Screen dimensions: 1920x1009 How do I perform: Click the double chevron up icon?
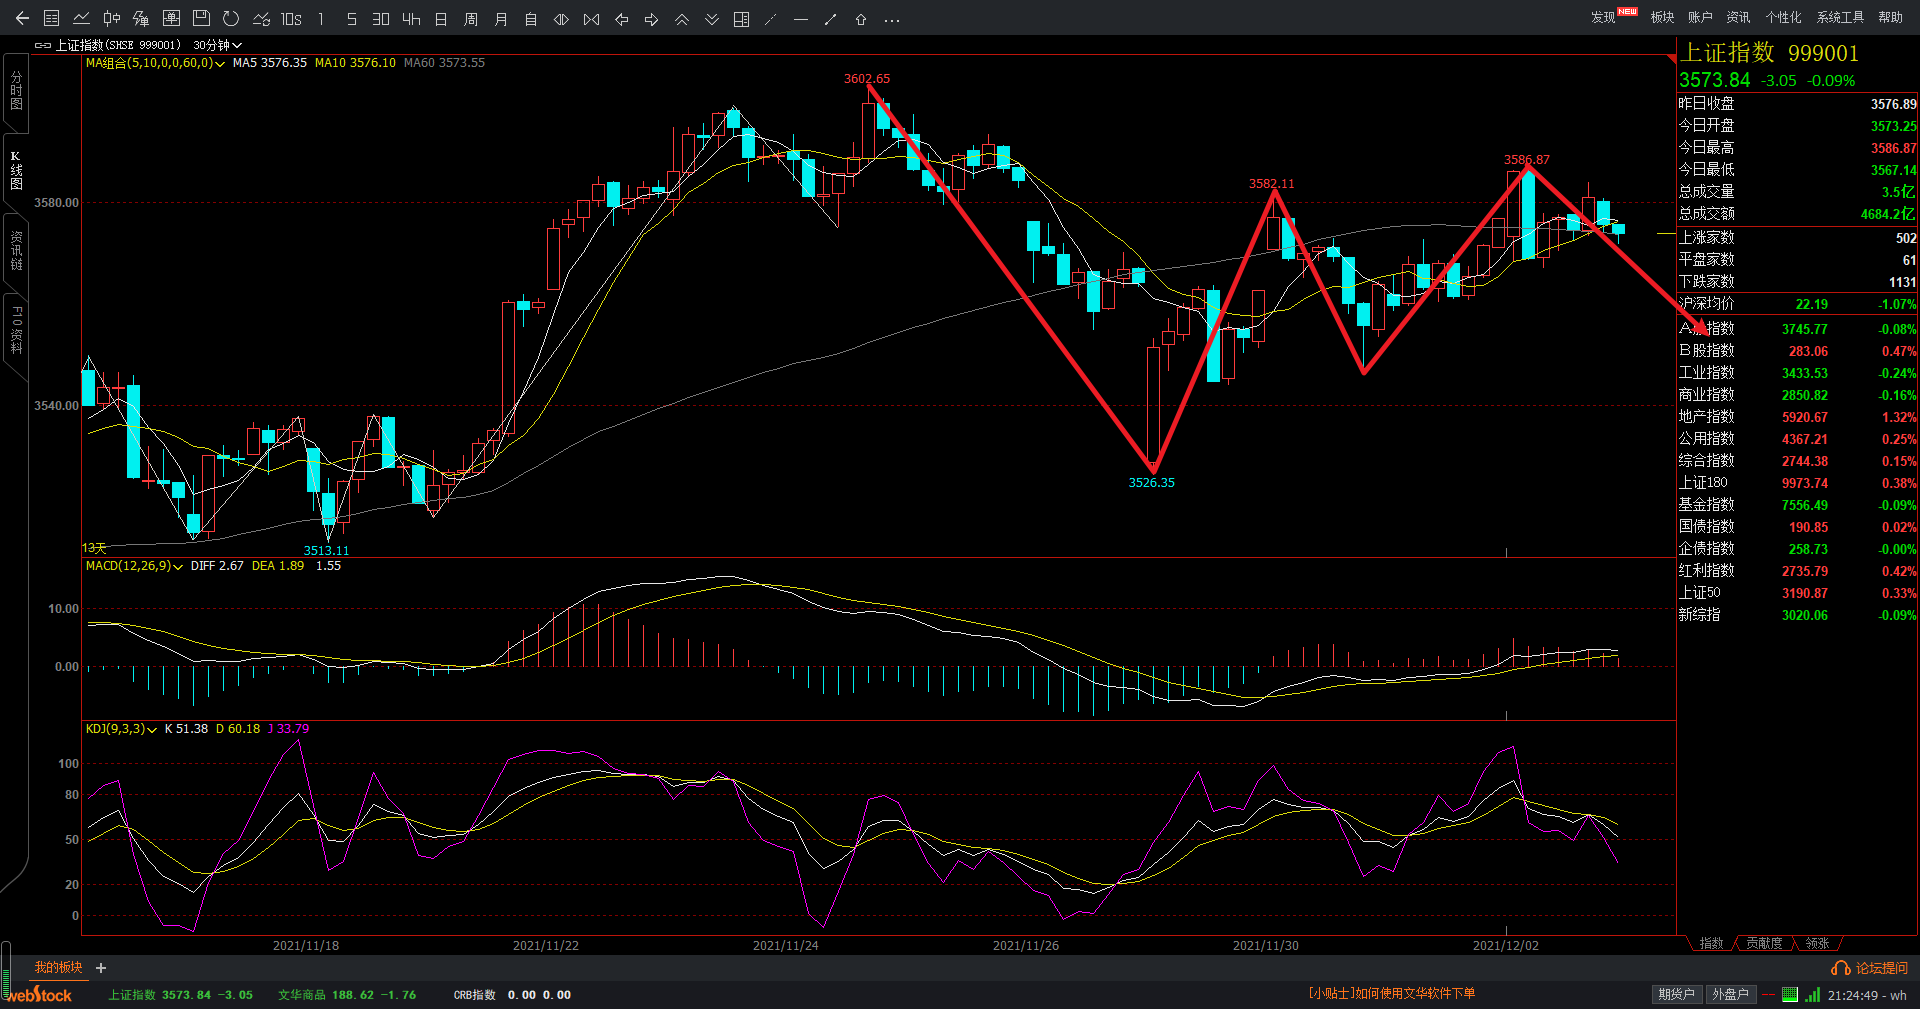[682, 19]
